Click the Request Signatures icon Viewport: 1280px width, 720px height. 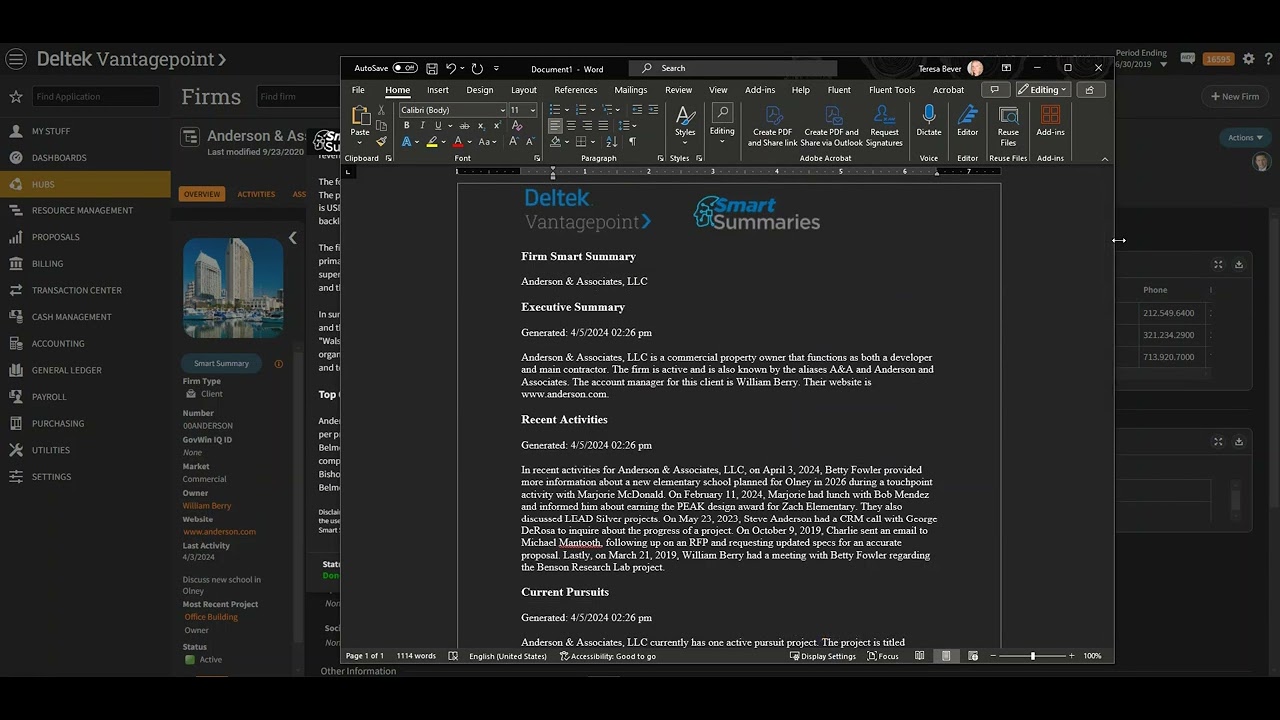(x=884, y=126)
